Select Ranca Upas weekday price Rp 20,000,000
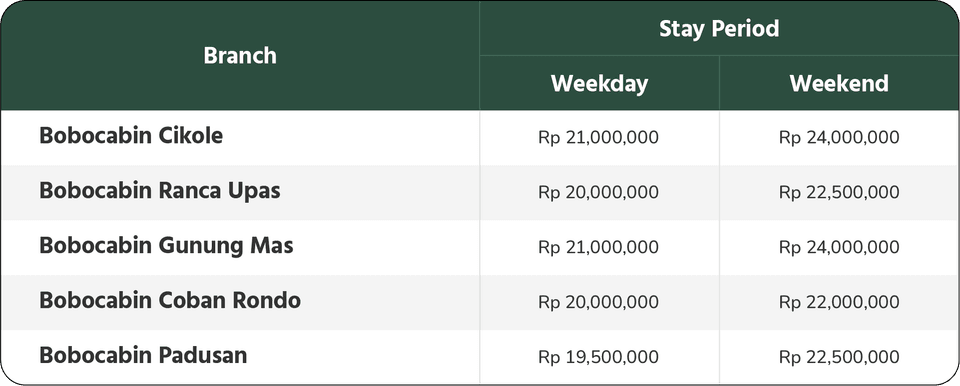Image resolution: width=960 pixels, height=386 pixels. pos(599,192)
